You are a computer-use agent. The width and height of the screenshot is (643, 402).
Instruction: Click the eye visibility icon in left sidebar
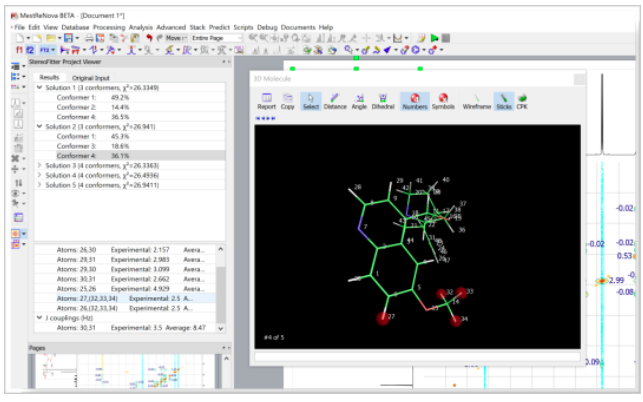pyautogui.click(x=16, y=193)
